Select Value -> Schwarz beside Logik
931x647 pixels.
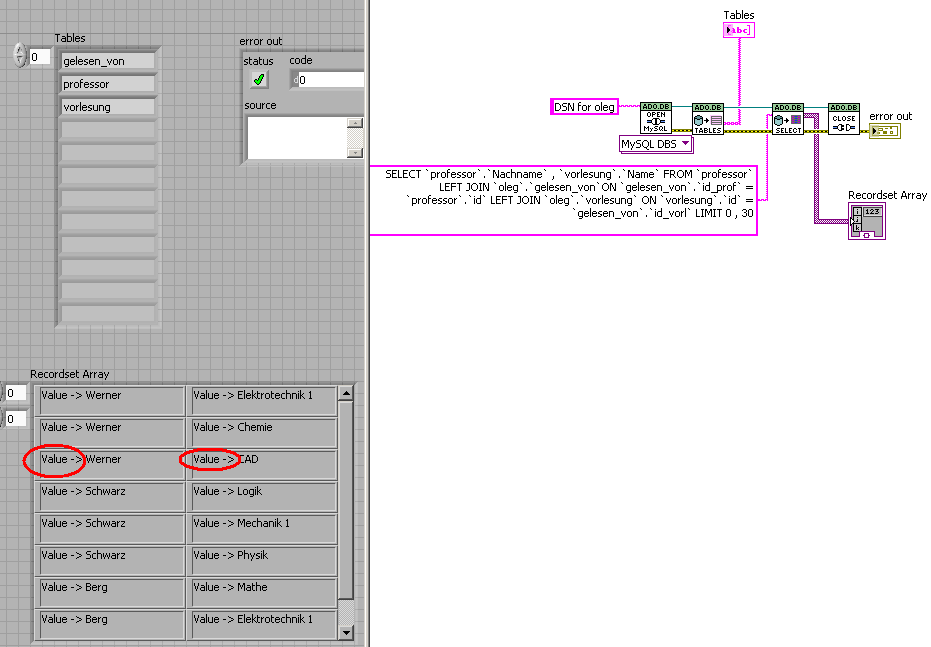(110, 496)
